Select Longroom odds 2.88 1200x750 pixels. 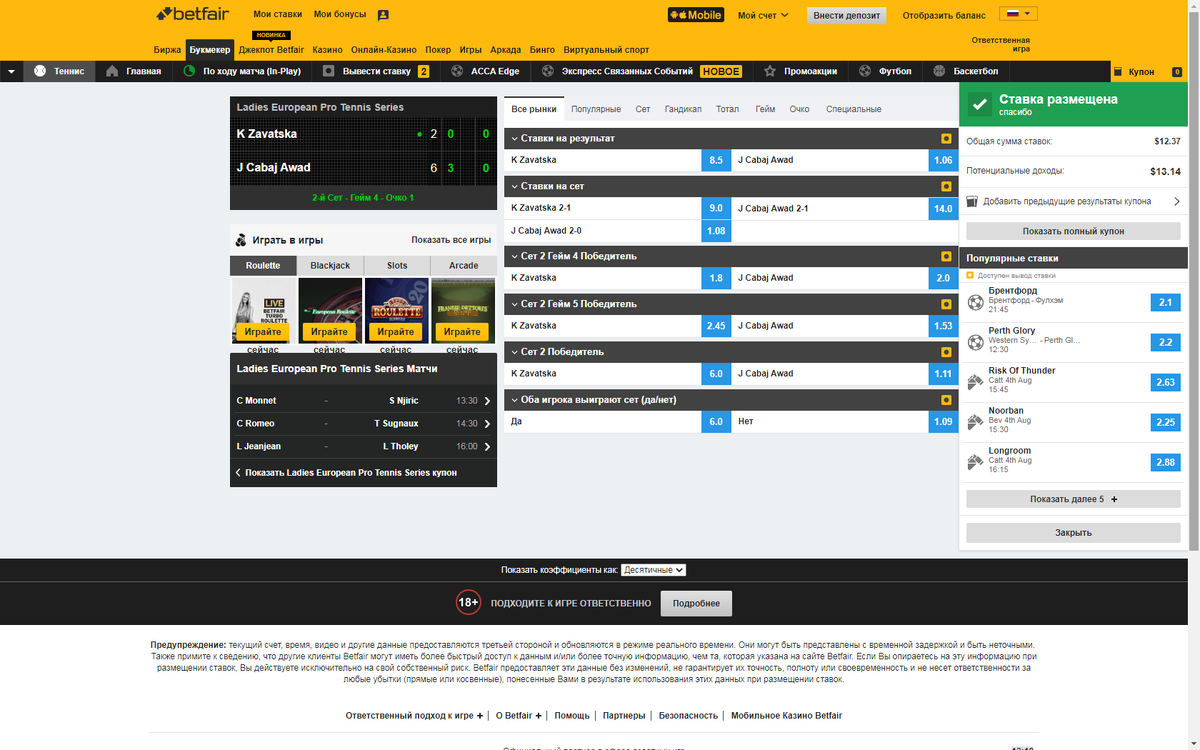(x=1165, y=462)
